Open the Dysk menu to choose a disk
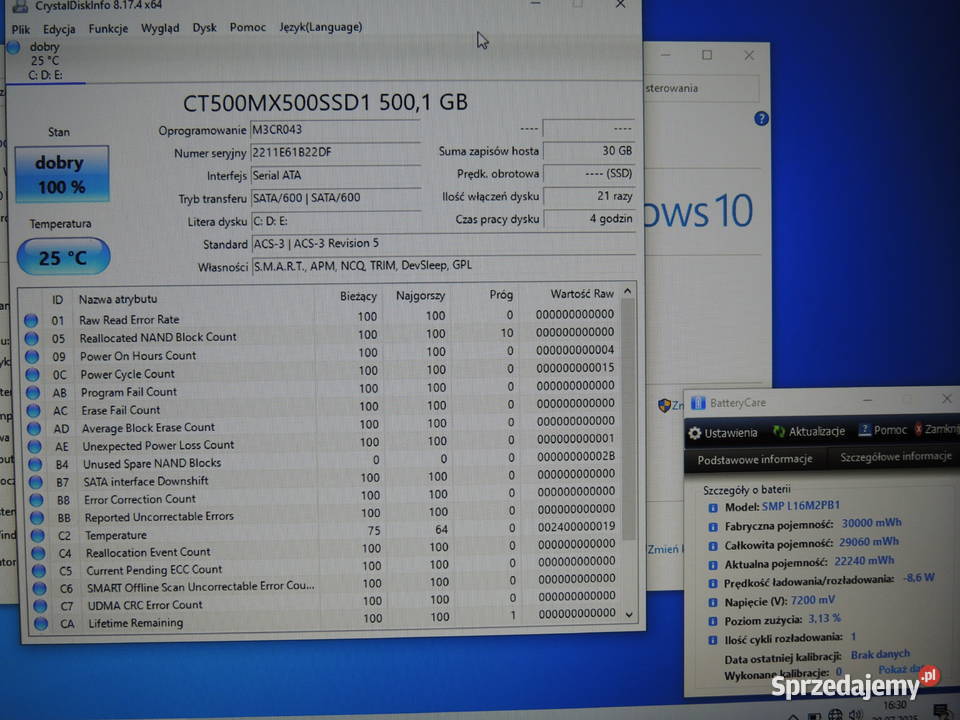 (204, 28)
